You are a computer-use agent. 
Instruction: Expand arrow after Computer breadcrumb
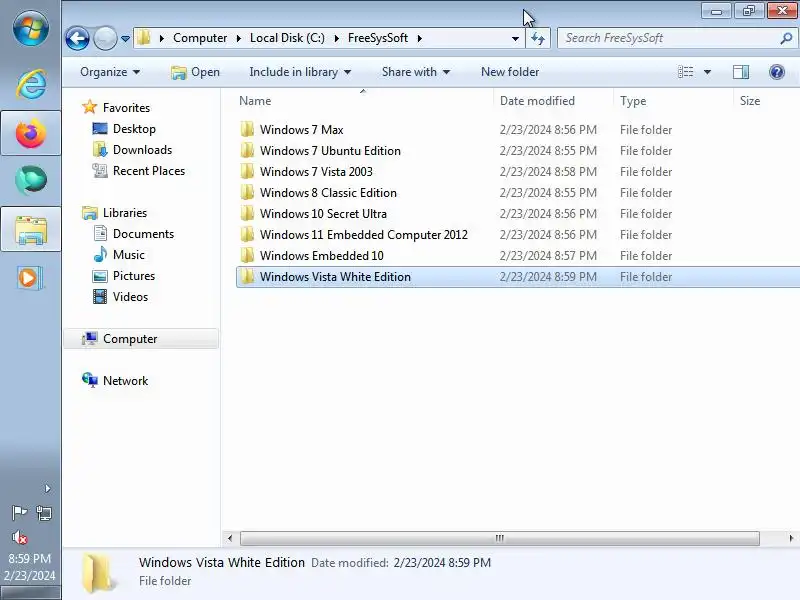(238, 39)
